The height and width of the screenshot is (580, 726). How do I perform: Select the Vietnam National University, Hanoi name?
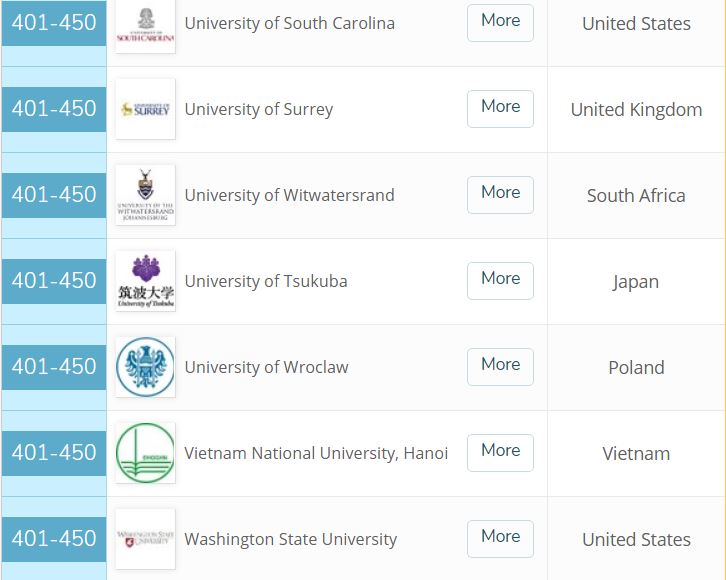point(316,454)
